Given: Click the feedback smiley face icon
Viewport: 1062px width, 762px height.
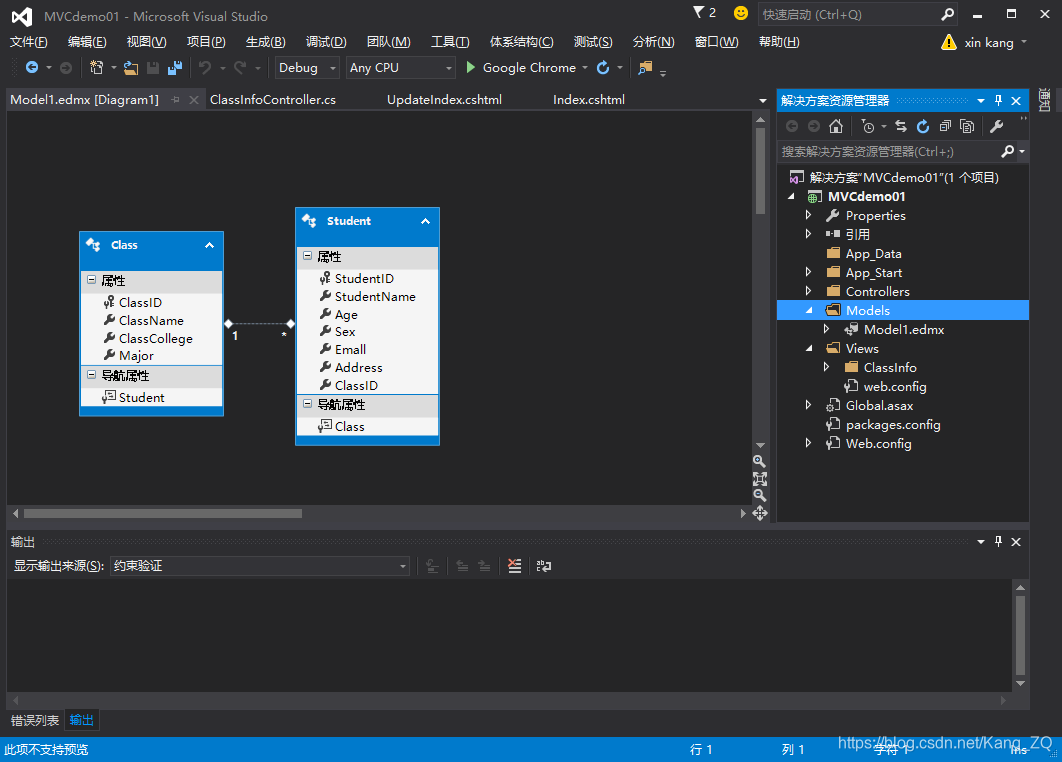Looking at the screenshot, I should pyautogui.click(x=741, y=13).
